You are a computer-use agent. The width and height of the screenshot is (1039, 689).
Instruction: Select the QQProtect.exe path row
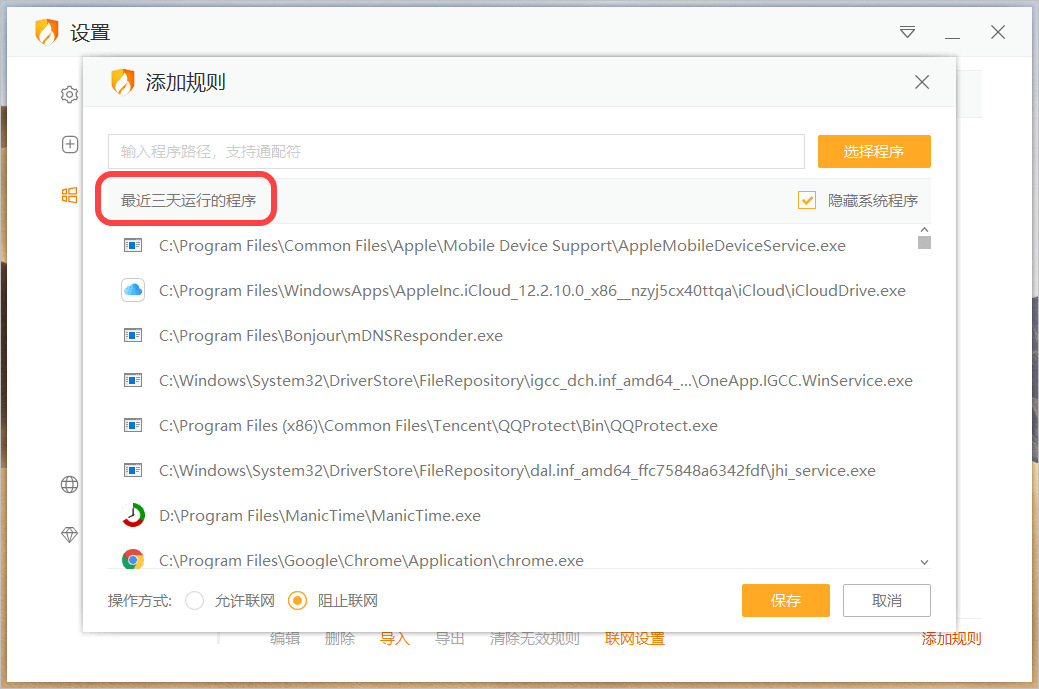point(512,426)
